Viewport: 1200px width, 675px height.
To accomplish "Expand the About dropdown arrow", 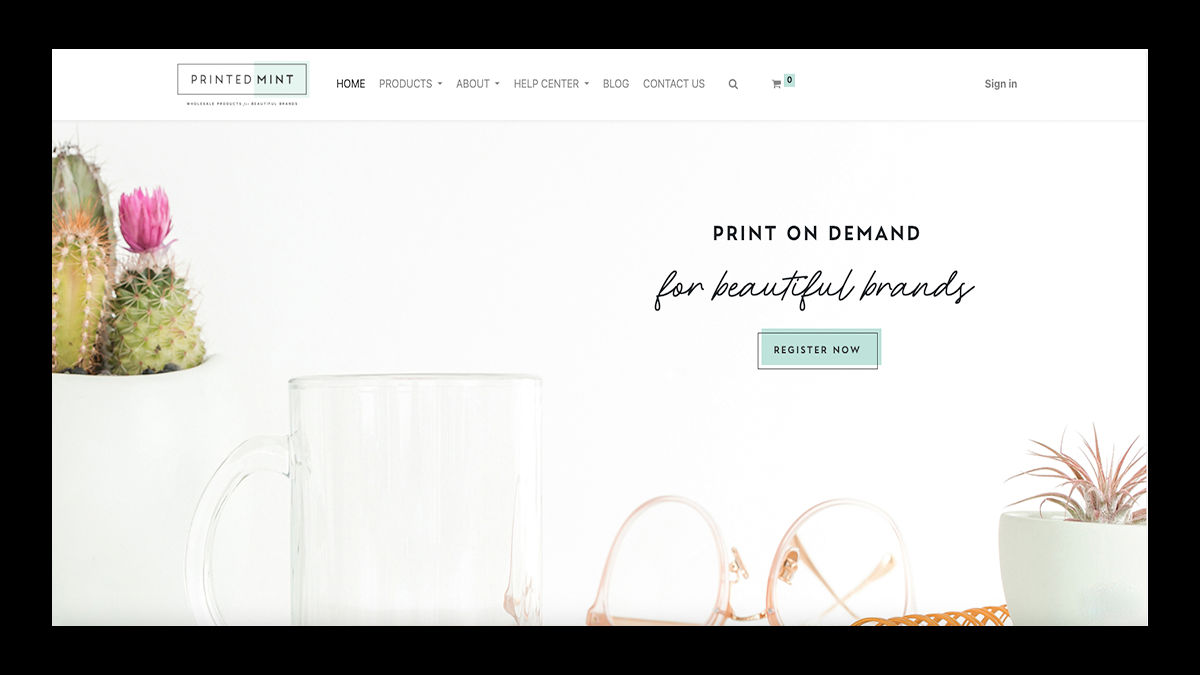I will click(497, 84).
